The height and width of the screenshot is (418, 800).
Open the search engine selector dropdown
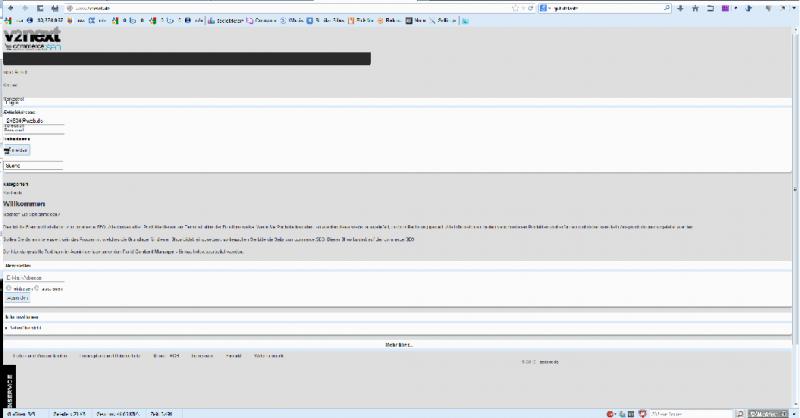[x=544, y=8]
